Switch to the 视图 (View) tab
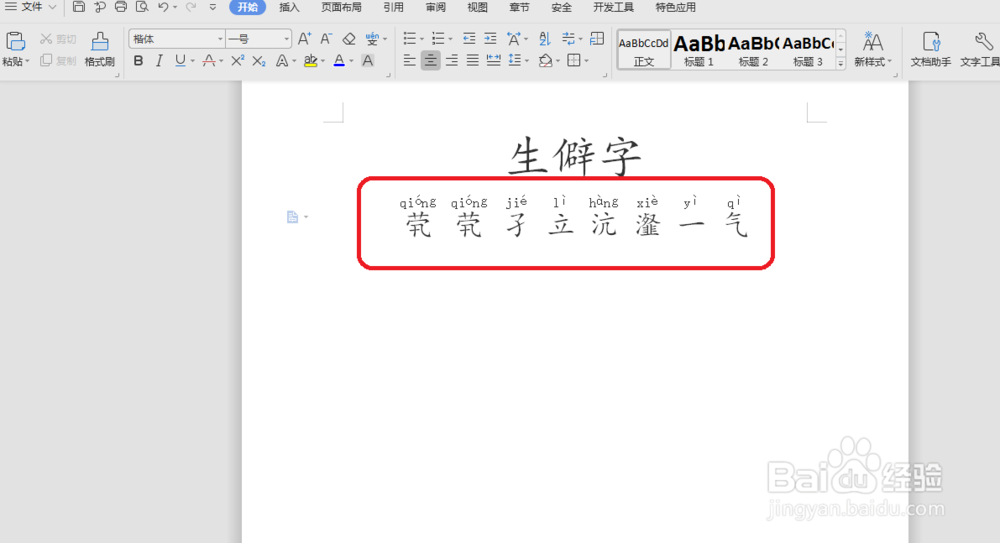The height and width of the screenshot is (543, 1000). coord(477,7)
